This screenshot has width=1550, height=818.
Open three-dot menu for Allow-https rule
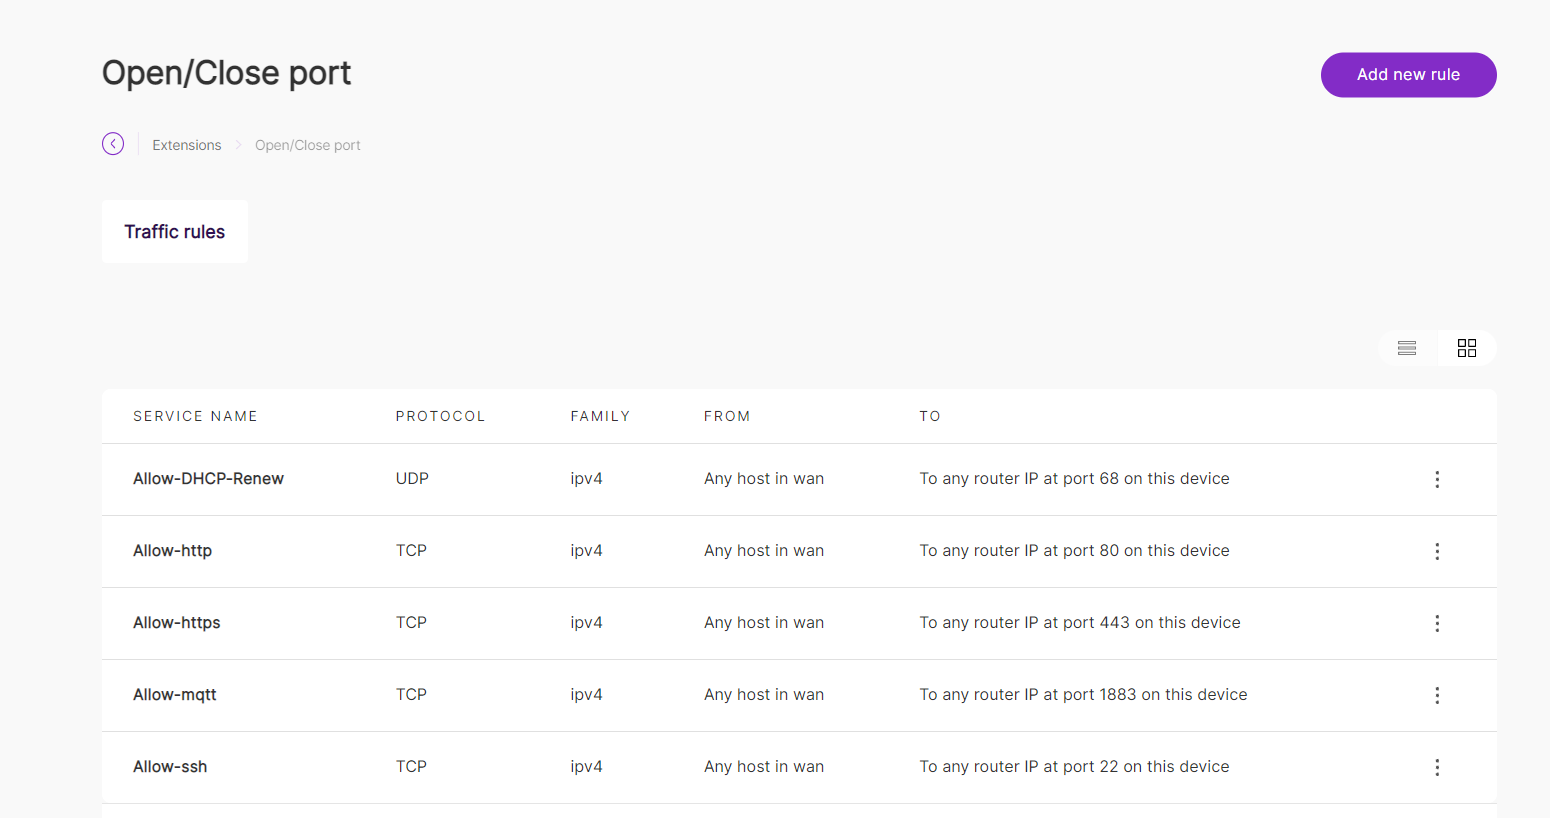1437,623
